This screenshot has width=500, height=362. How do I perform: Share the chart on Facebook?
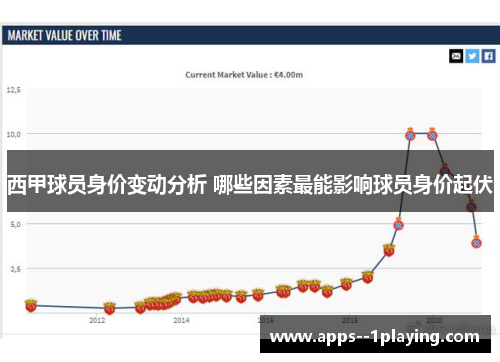coord(489,56)
